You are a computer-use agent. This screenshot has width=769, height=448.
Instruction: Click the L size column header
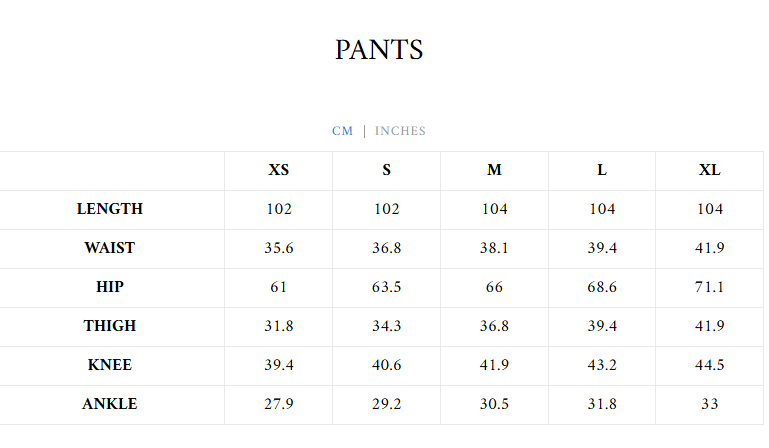[602, 170]
